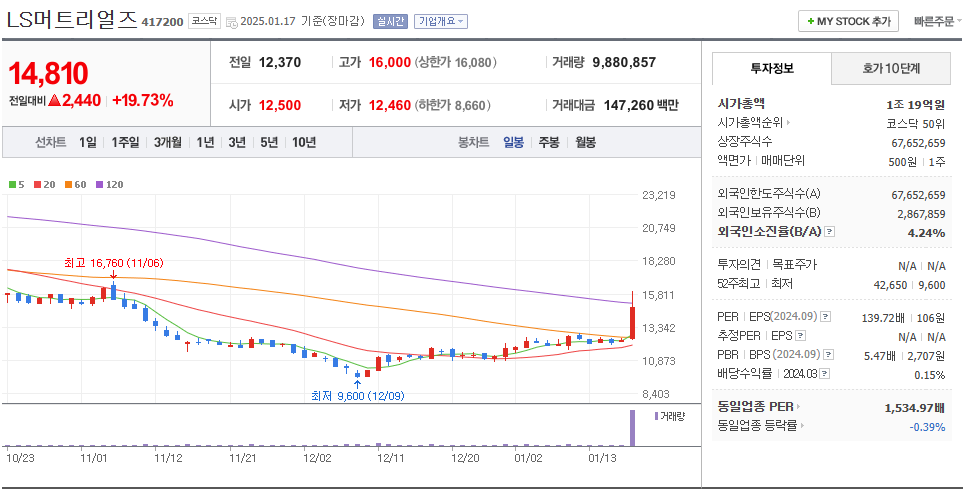Screen dimensions: 969x489
Task: Click the help icon beside PBR BPS(2024.09)
Action: [x=827, y=354]
